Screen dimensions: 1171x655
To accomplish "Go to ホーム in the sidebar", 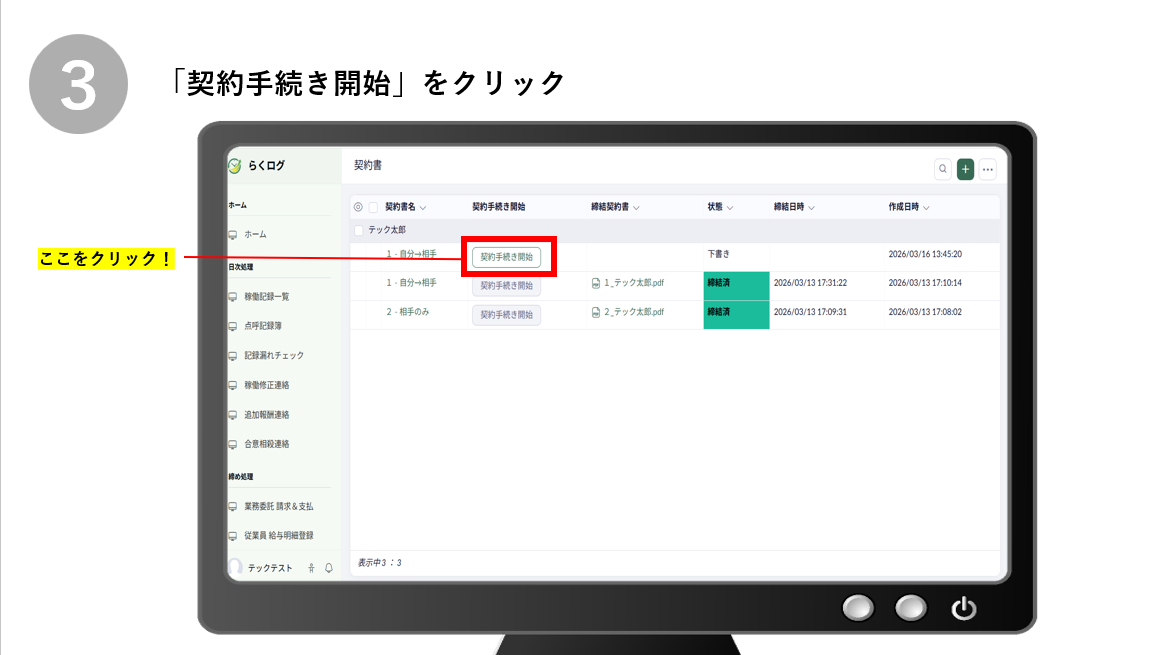I will click(x=255, y=234).
